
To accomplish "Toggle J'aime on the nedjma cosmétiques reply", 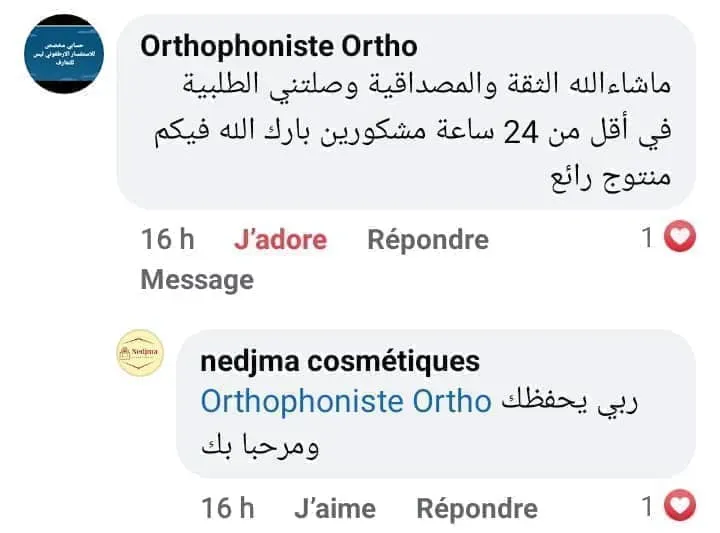I will (335, 509).
